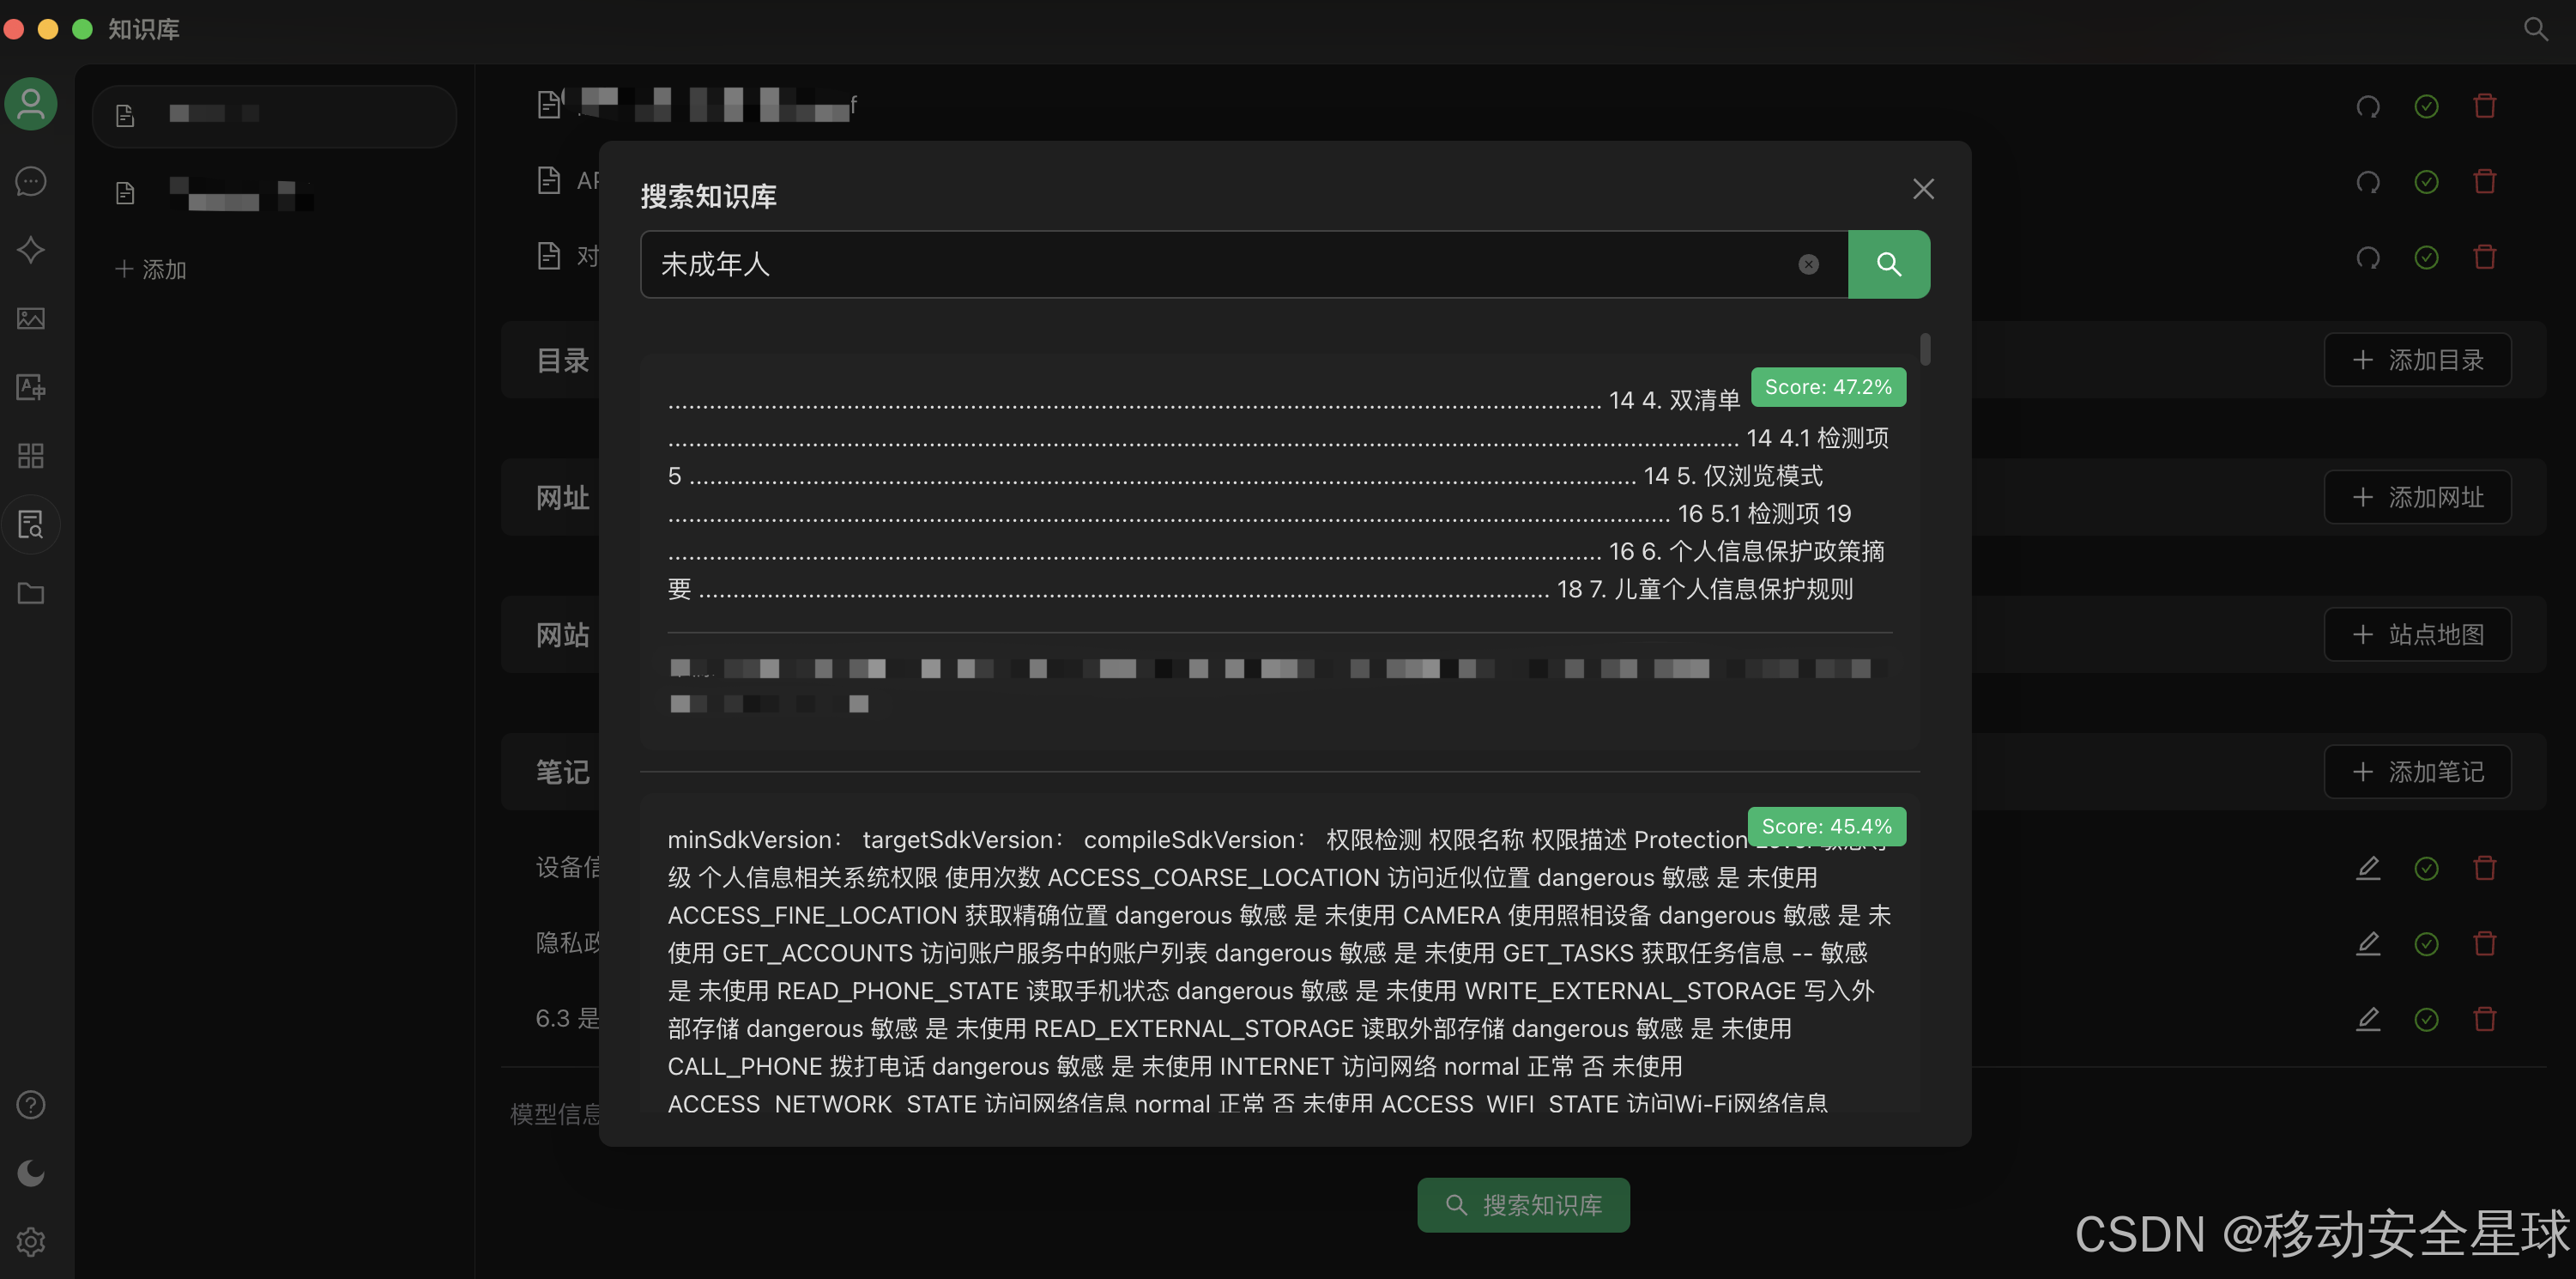Click 添加目录 button
Image resolution: width=2576 pixels, height=1279 pixels.
click(x=2417, y=360)
